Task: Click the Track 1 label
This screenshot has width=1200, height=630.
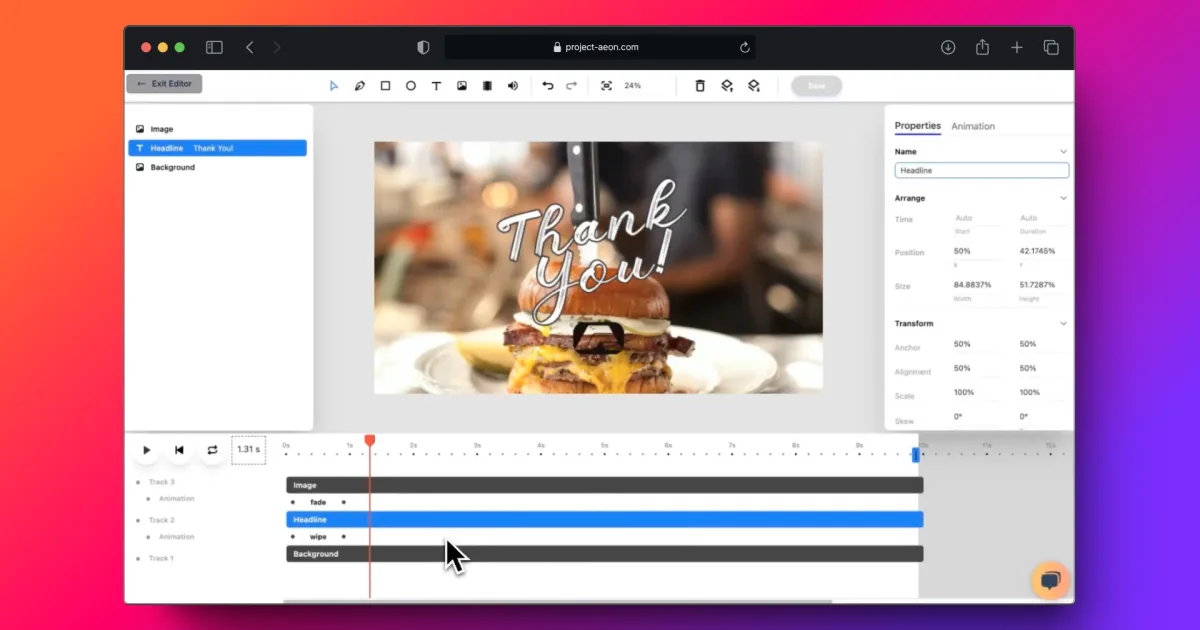Action: point(161,558)
